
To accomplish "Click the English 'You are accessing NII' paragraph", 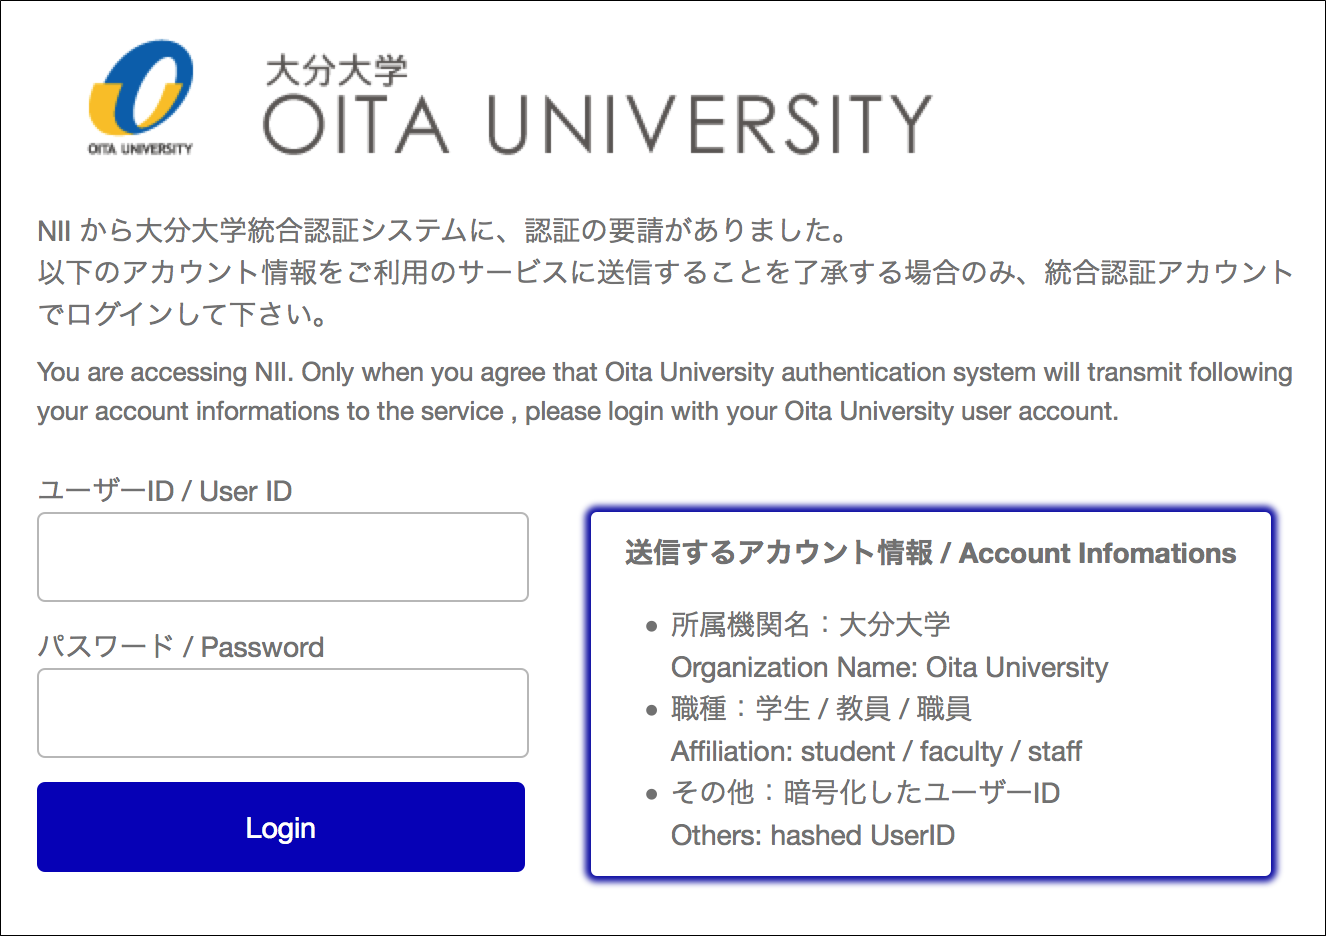I will tap(664, 392).
